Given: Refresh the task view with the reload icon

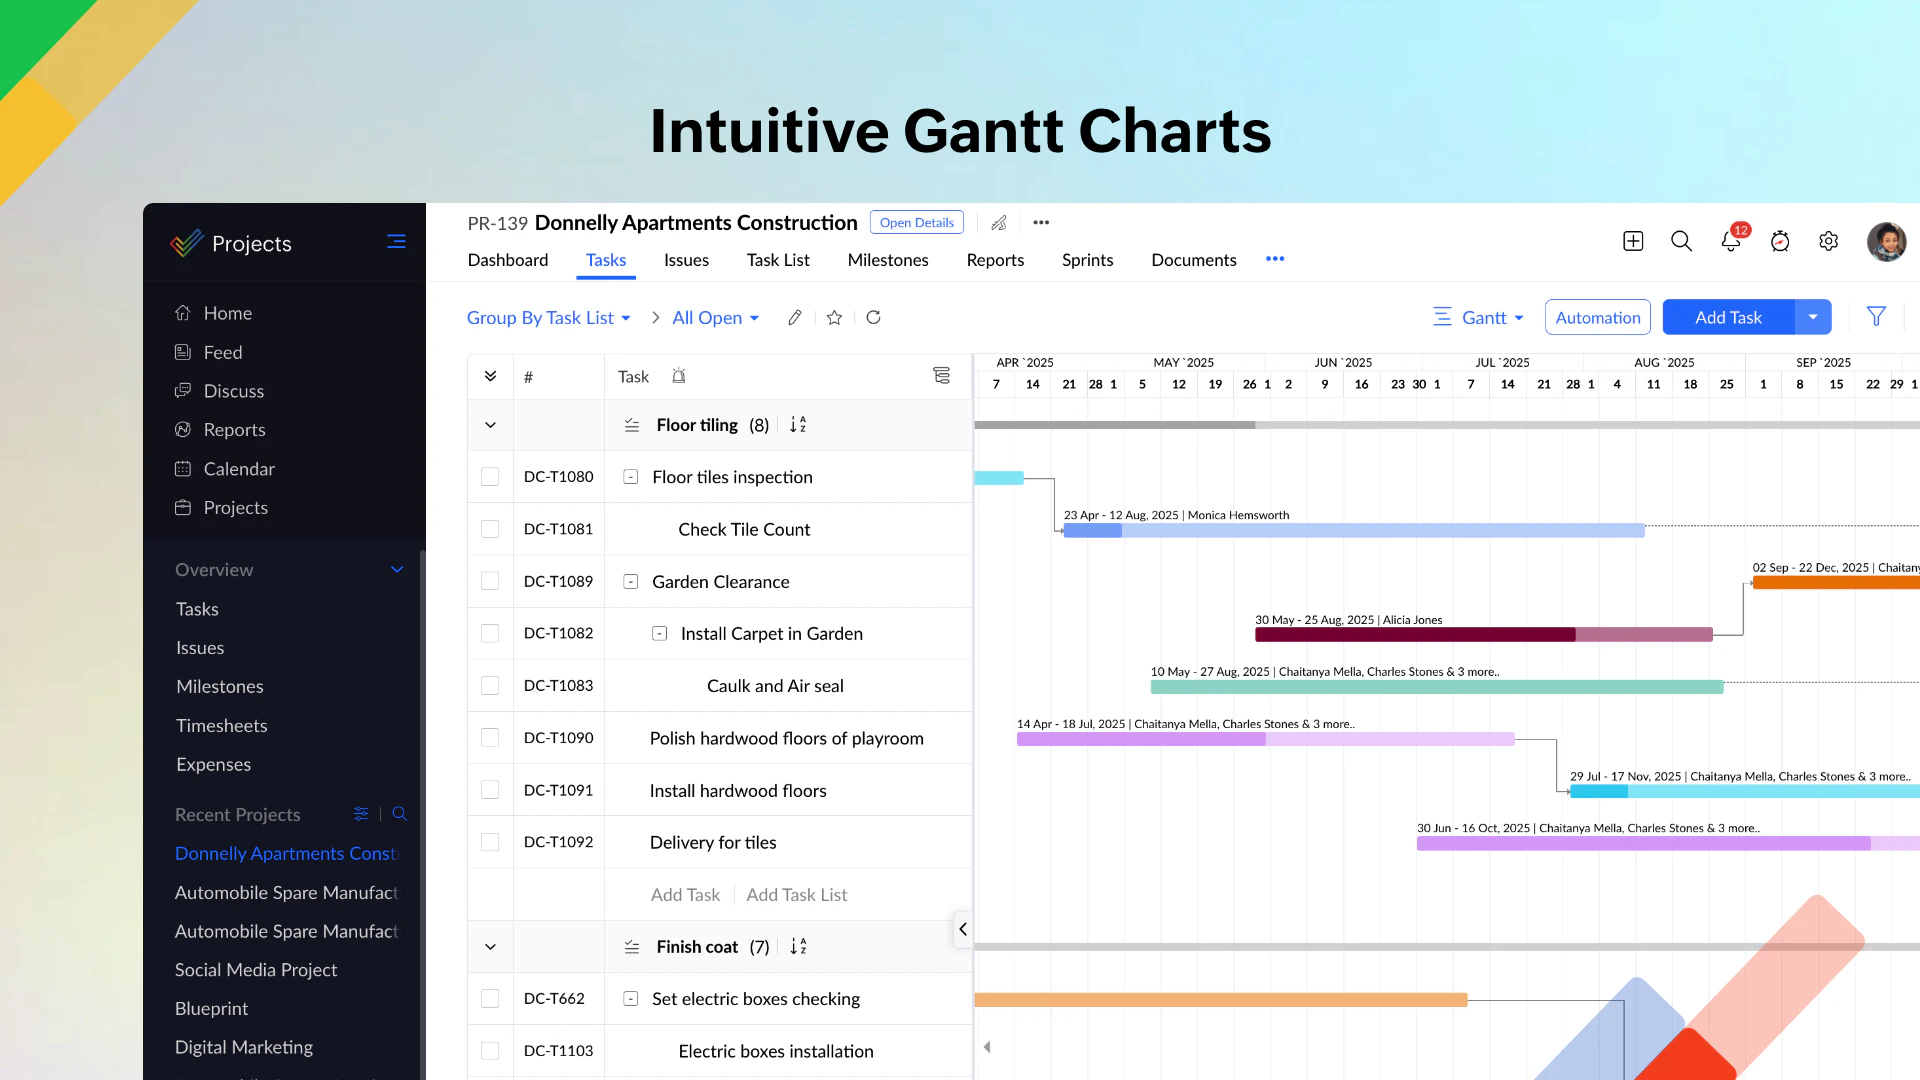Looking at the screenshot, I should coord(873,317).
